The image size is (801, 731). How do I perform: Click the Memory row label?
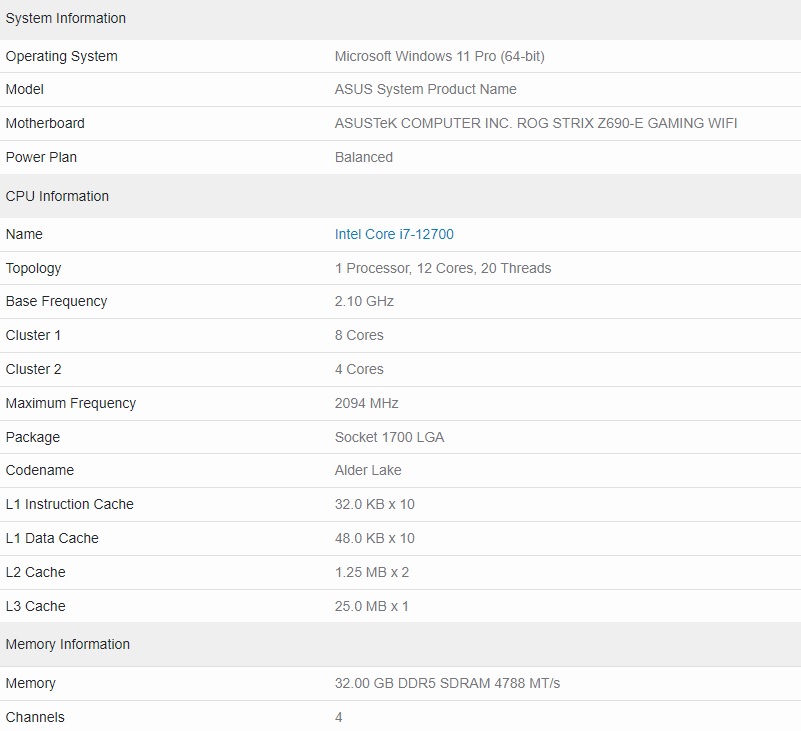(30, 683)
